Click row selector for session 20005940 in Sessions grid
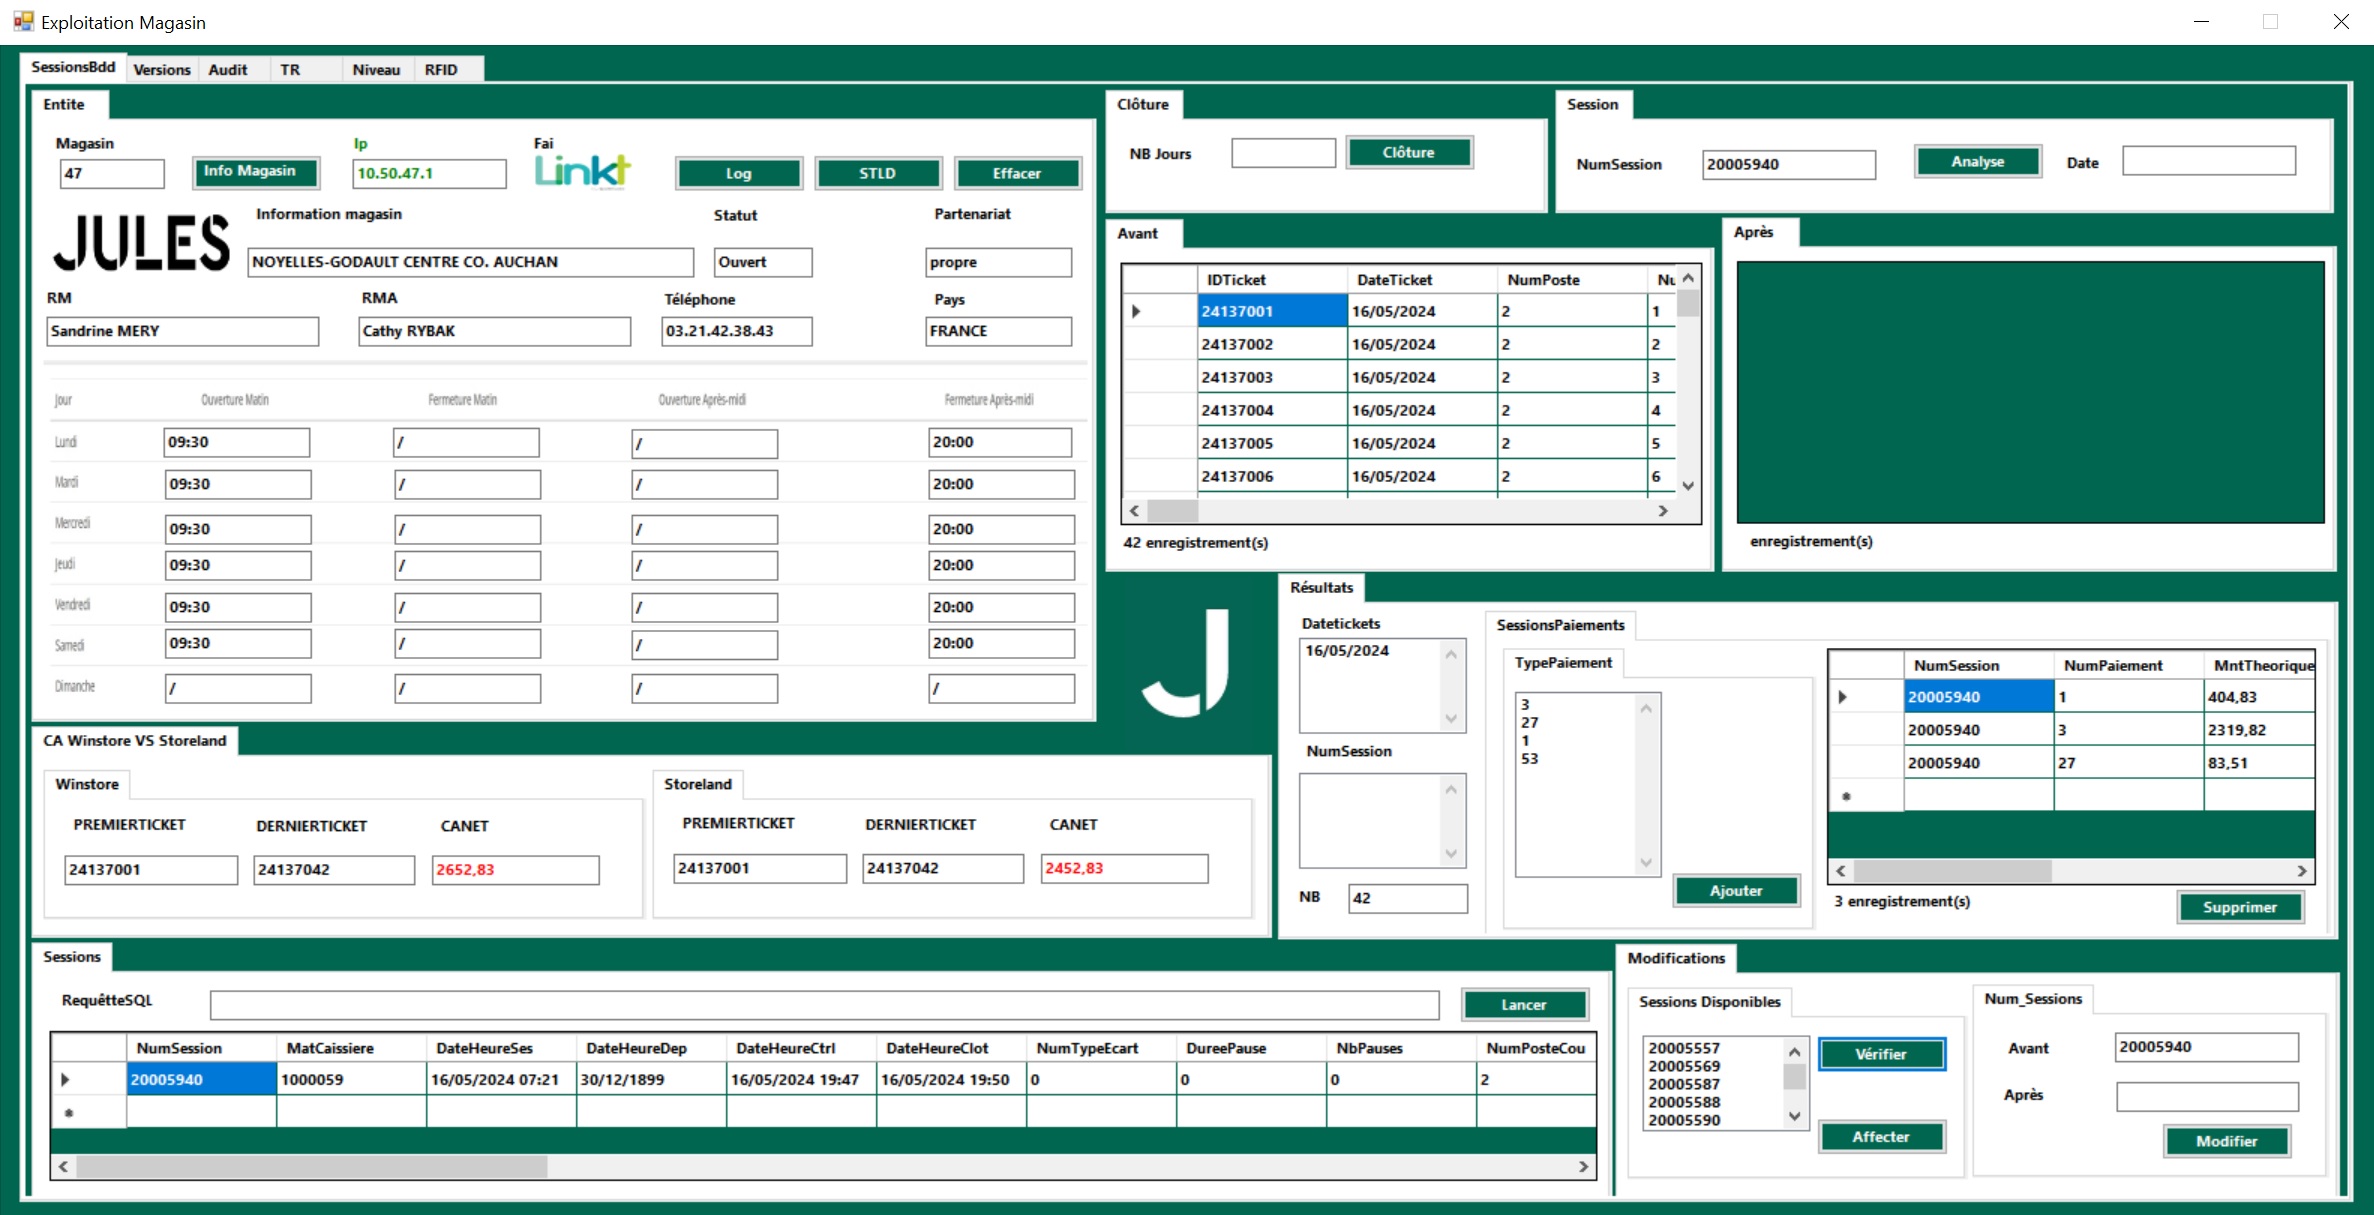The width and height of the screenshot is (2374, 1215). [66, 1080]
